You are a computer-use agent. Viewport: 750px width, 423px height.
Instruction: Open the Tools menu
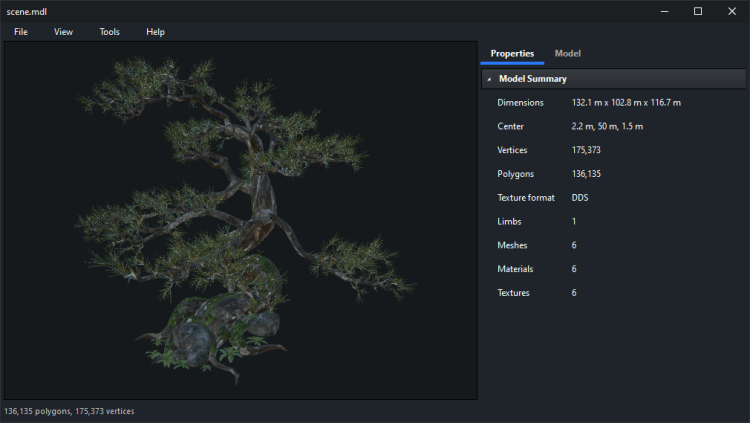(109, 32)
